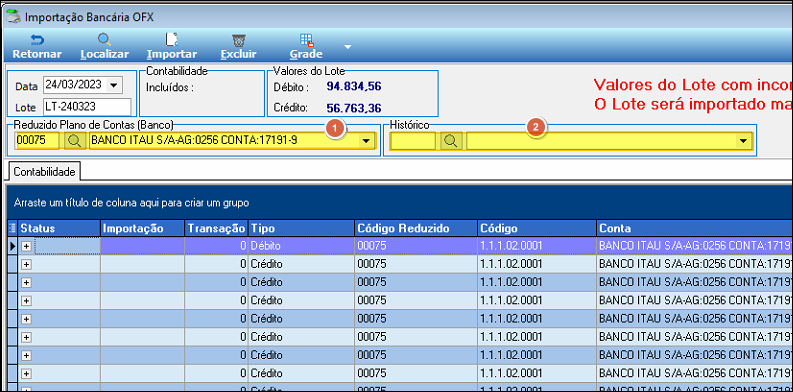Expand the first Débito row
Screen dimensions: 793x392
pyautogui.click(x=26, y=246)
